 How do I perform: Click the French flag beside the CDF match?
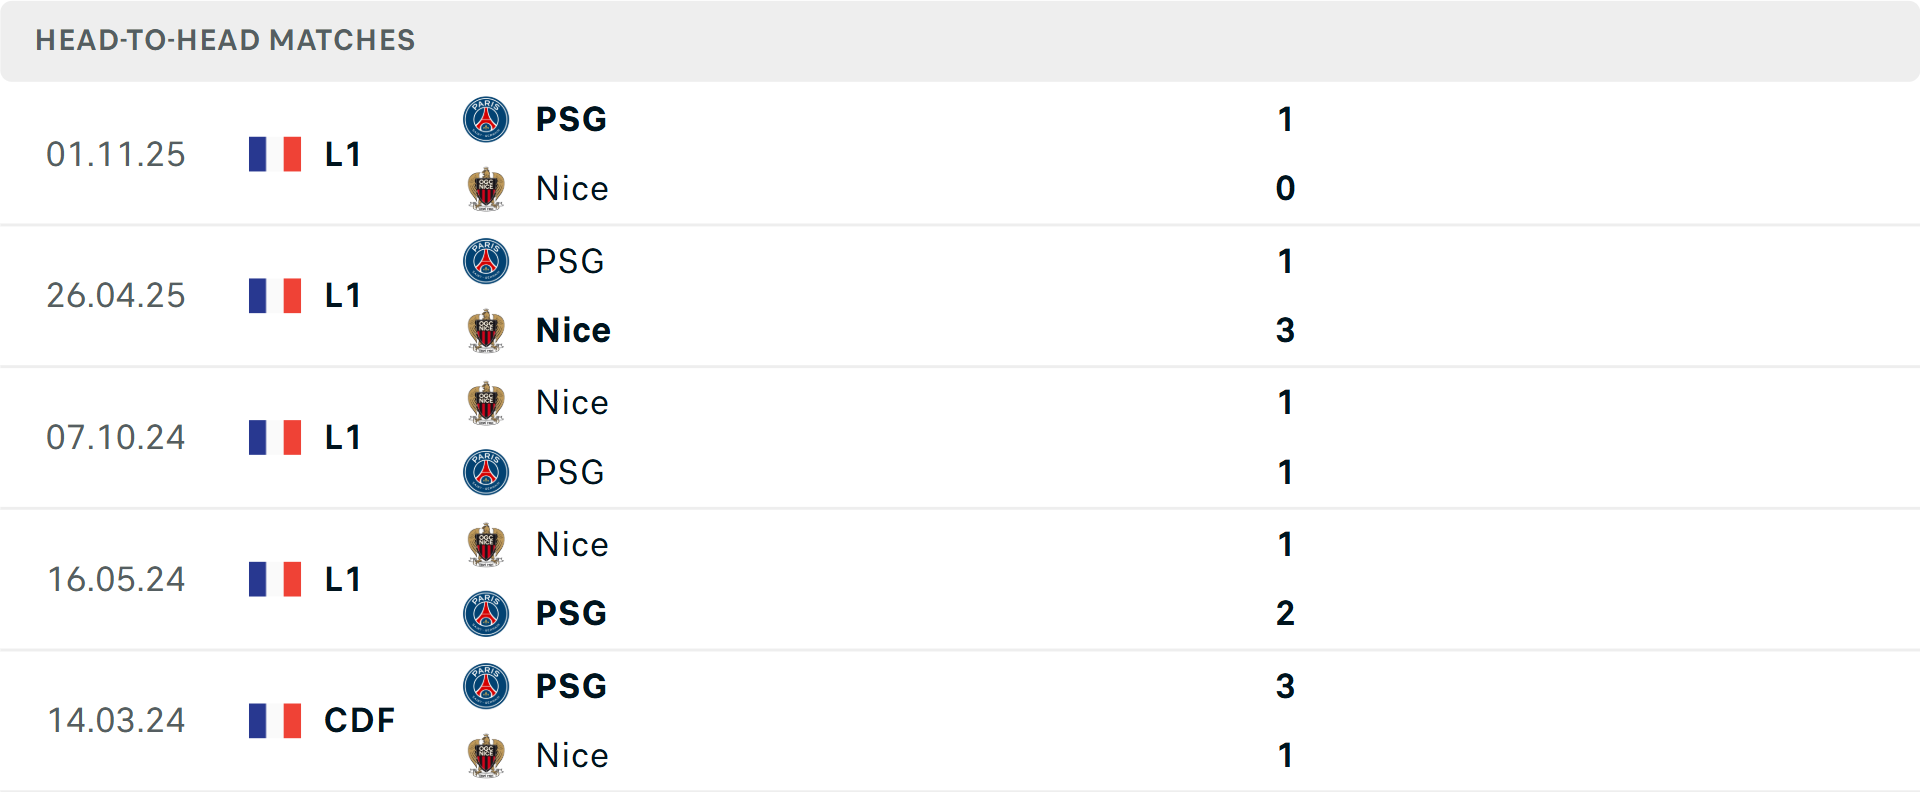275,720
